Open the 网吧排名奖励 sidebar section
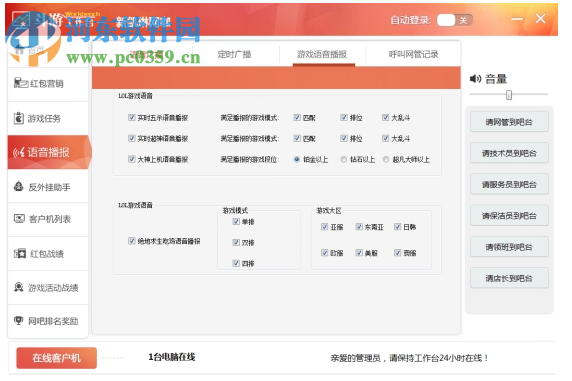Screen dimensions: 572x381 click(48, 321)
